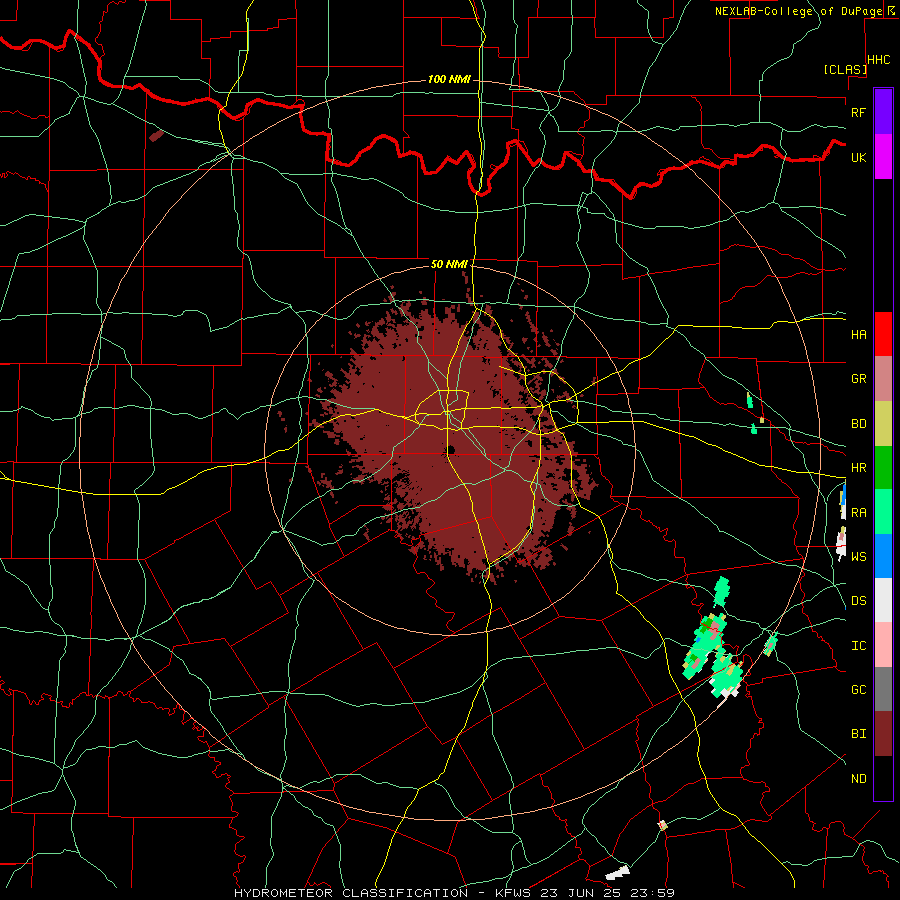The width and height of the screenshot is (900, 900).
Task: Click the RF purple legend swatch
Action: point(883,112)
